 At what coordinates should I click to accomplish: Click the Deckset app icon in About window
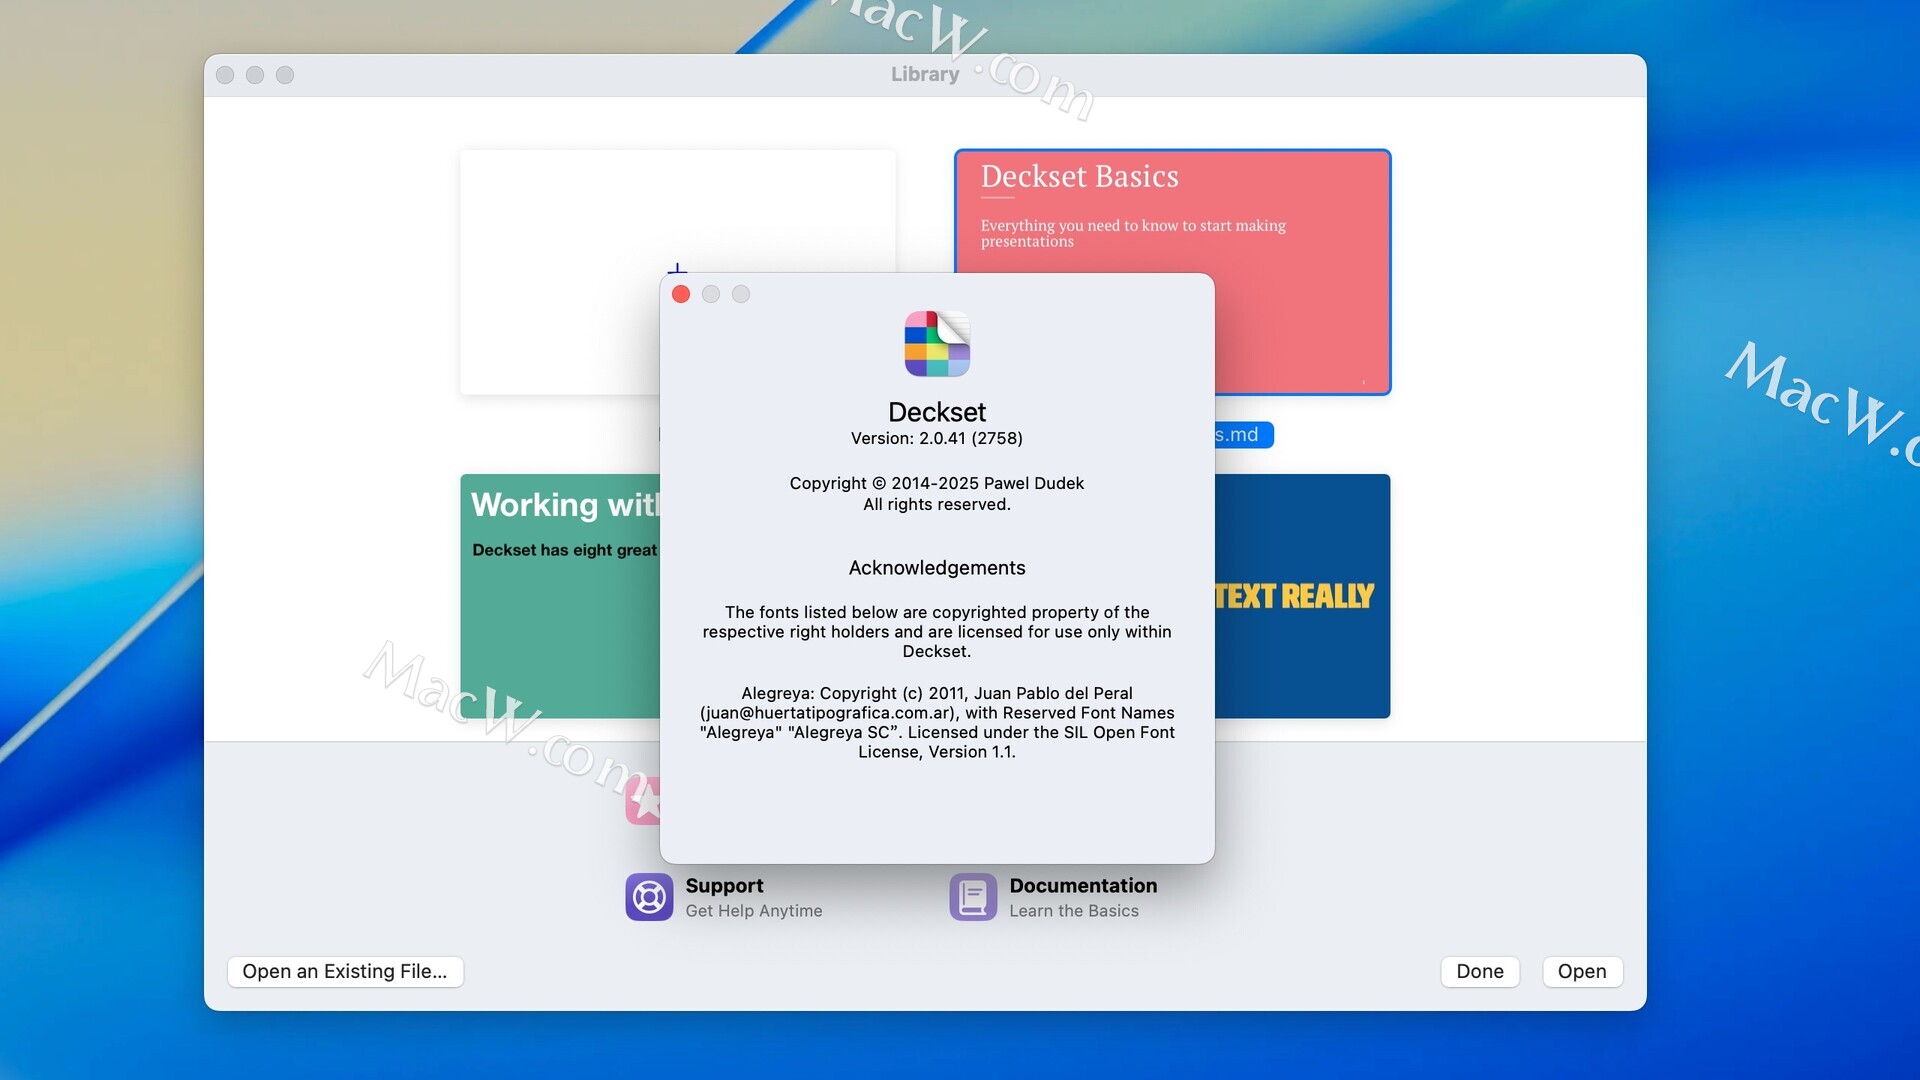(937, 344)
